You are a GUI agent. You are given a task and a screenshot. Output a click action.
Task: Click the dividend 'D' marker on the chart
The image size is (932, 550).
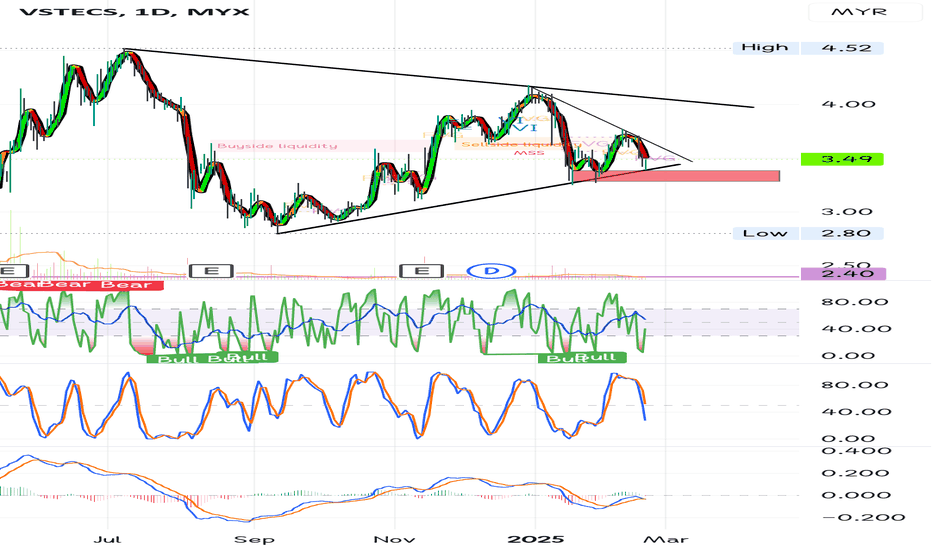pos(491,271)
